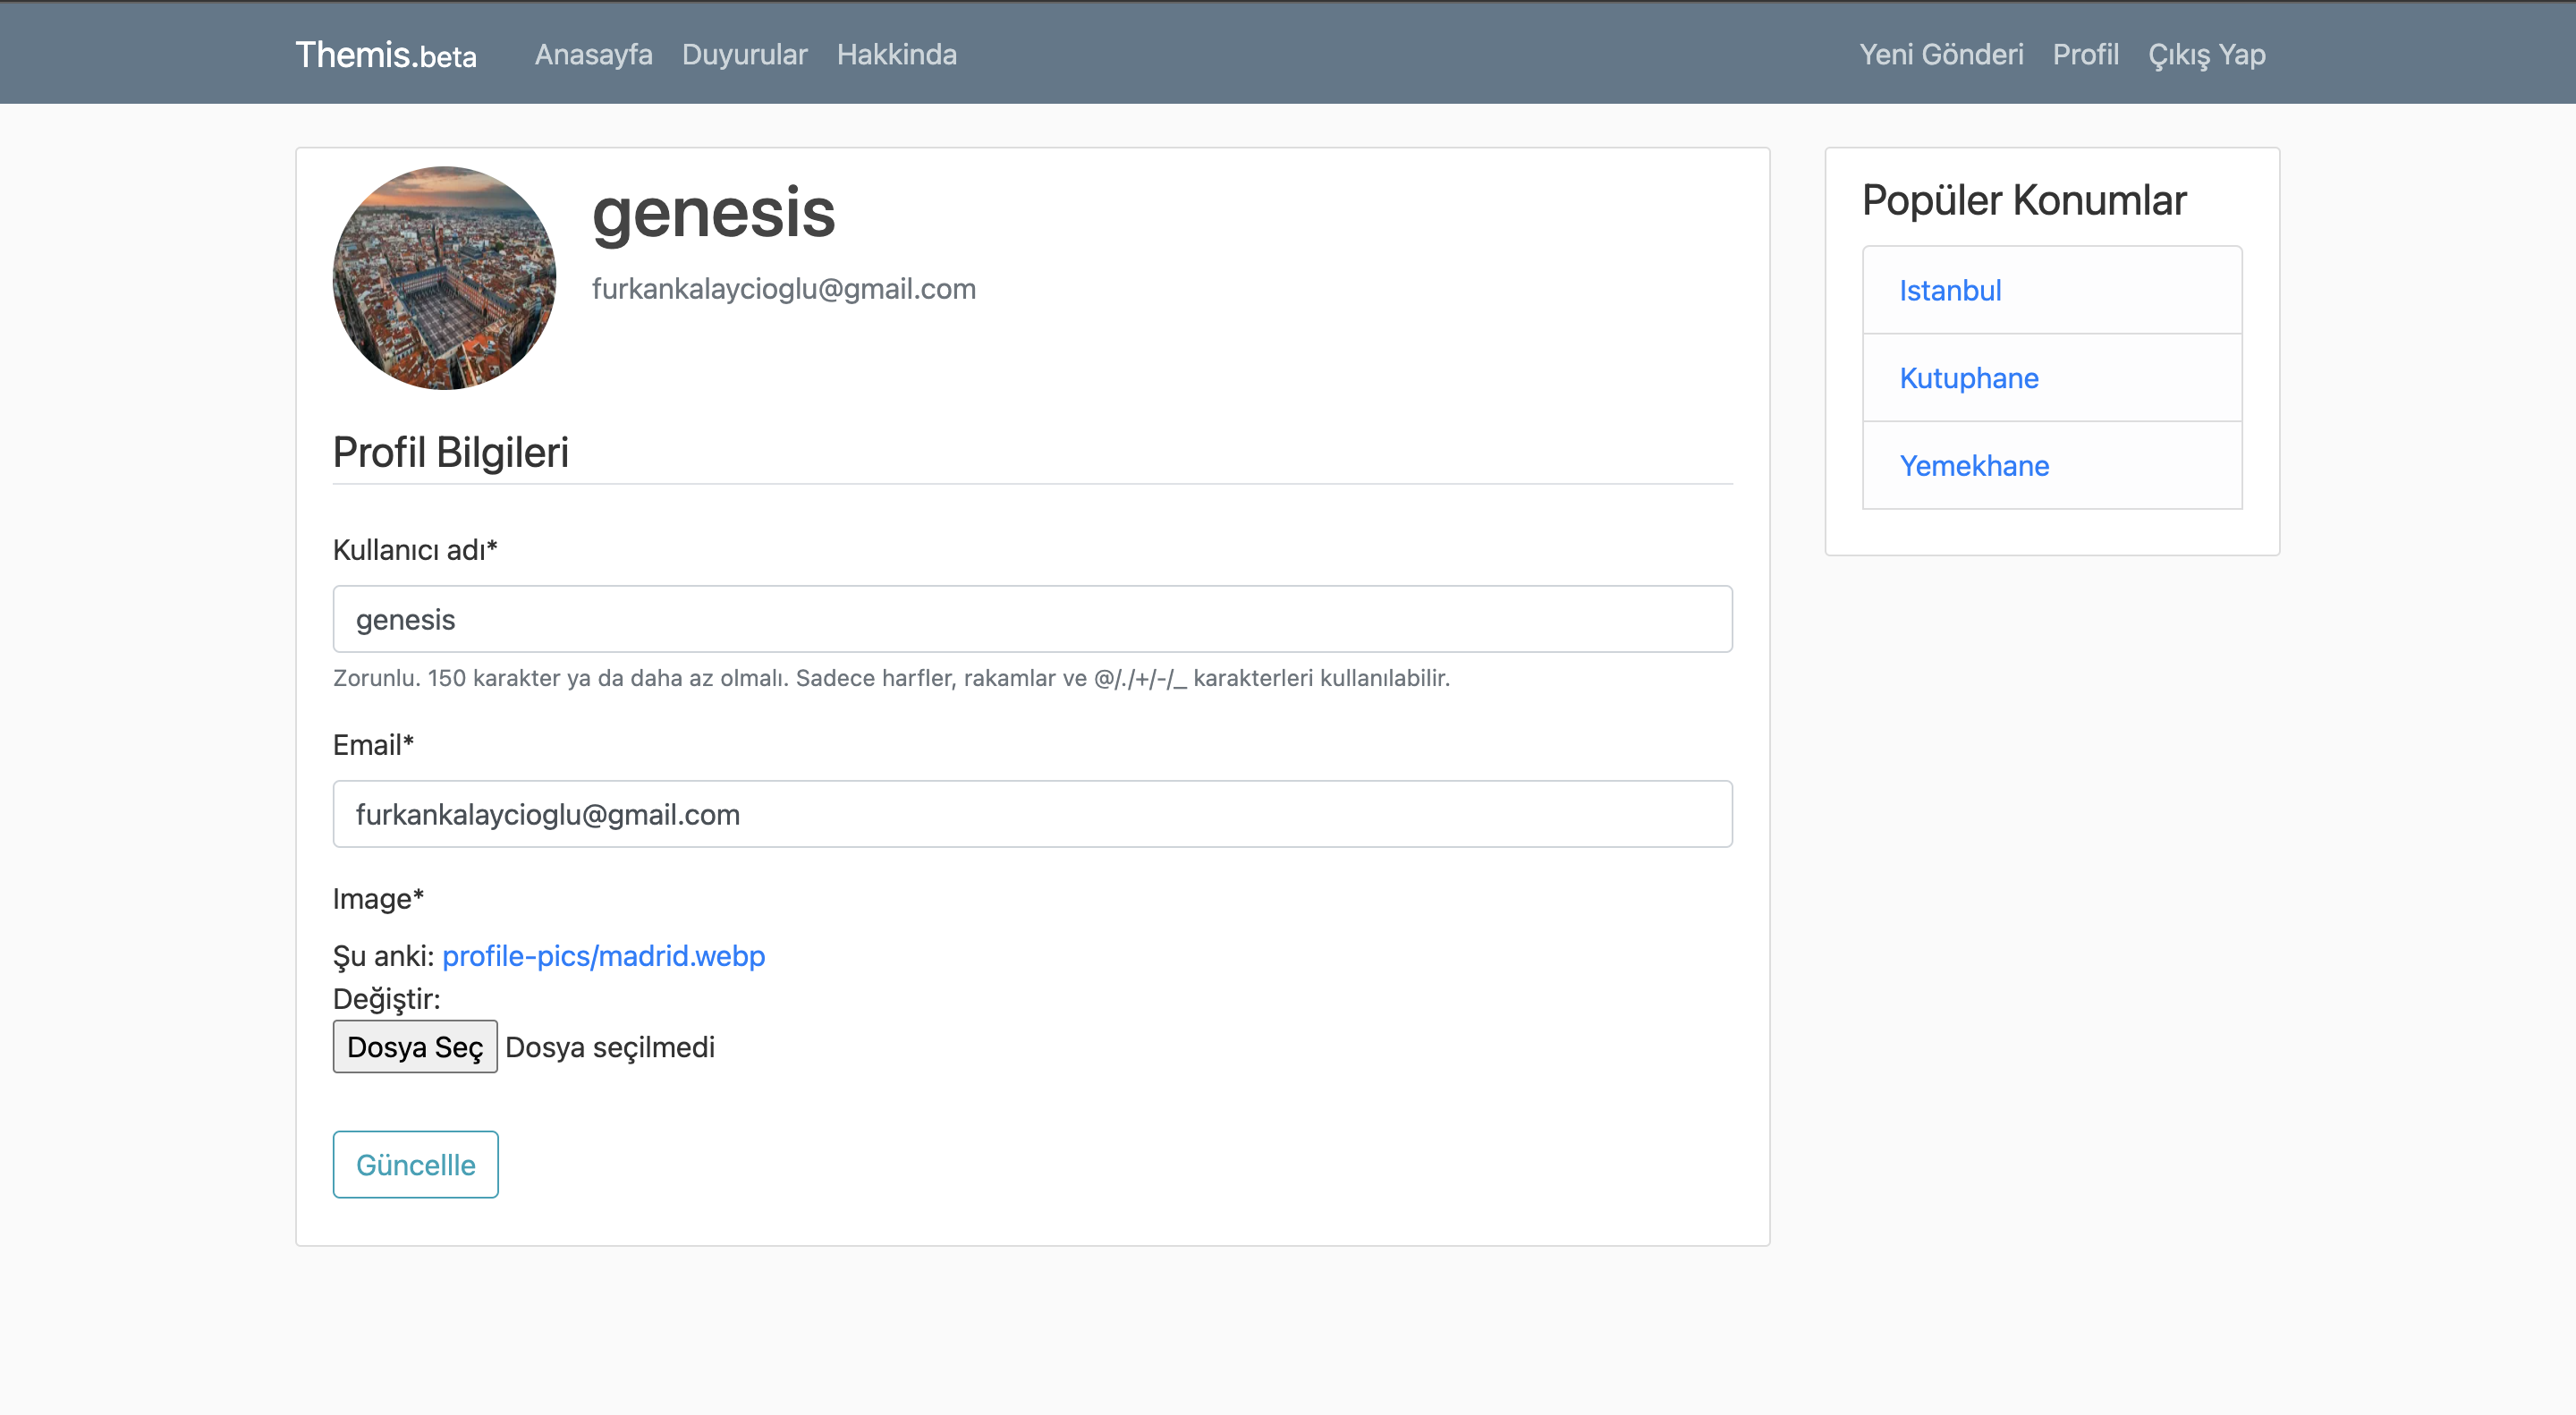Click the Themis.beta logo
2576x1415 pixels.
386,56
